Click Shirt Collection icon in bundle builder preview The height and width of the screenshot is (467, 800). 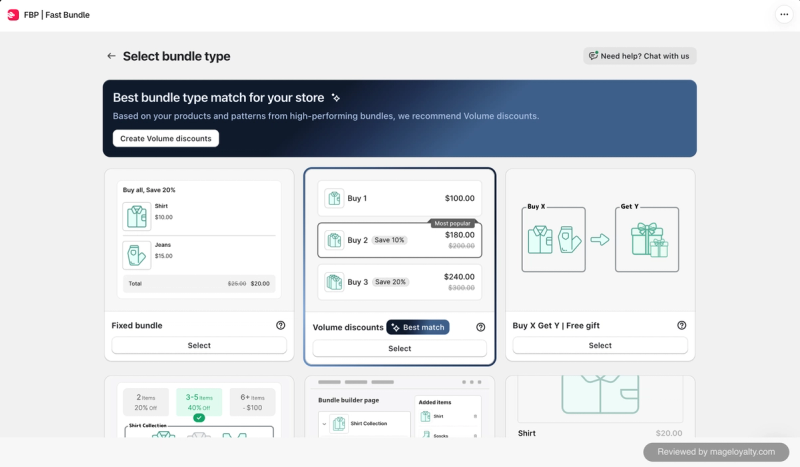click(339, 424)
